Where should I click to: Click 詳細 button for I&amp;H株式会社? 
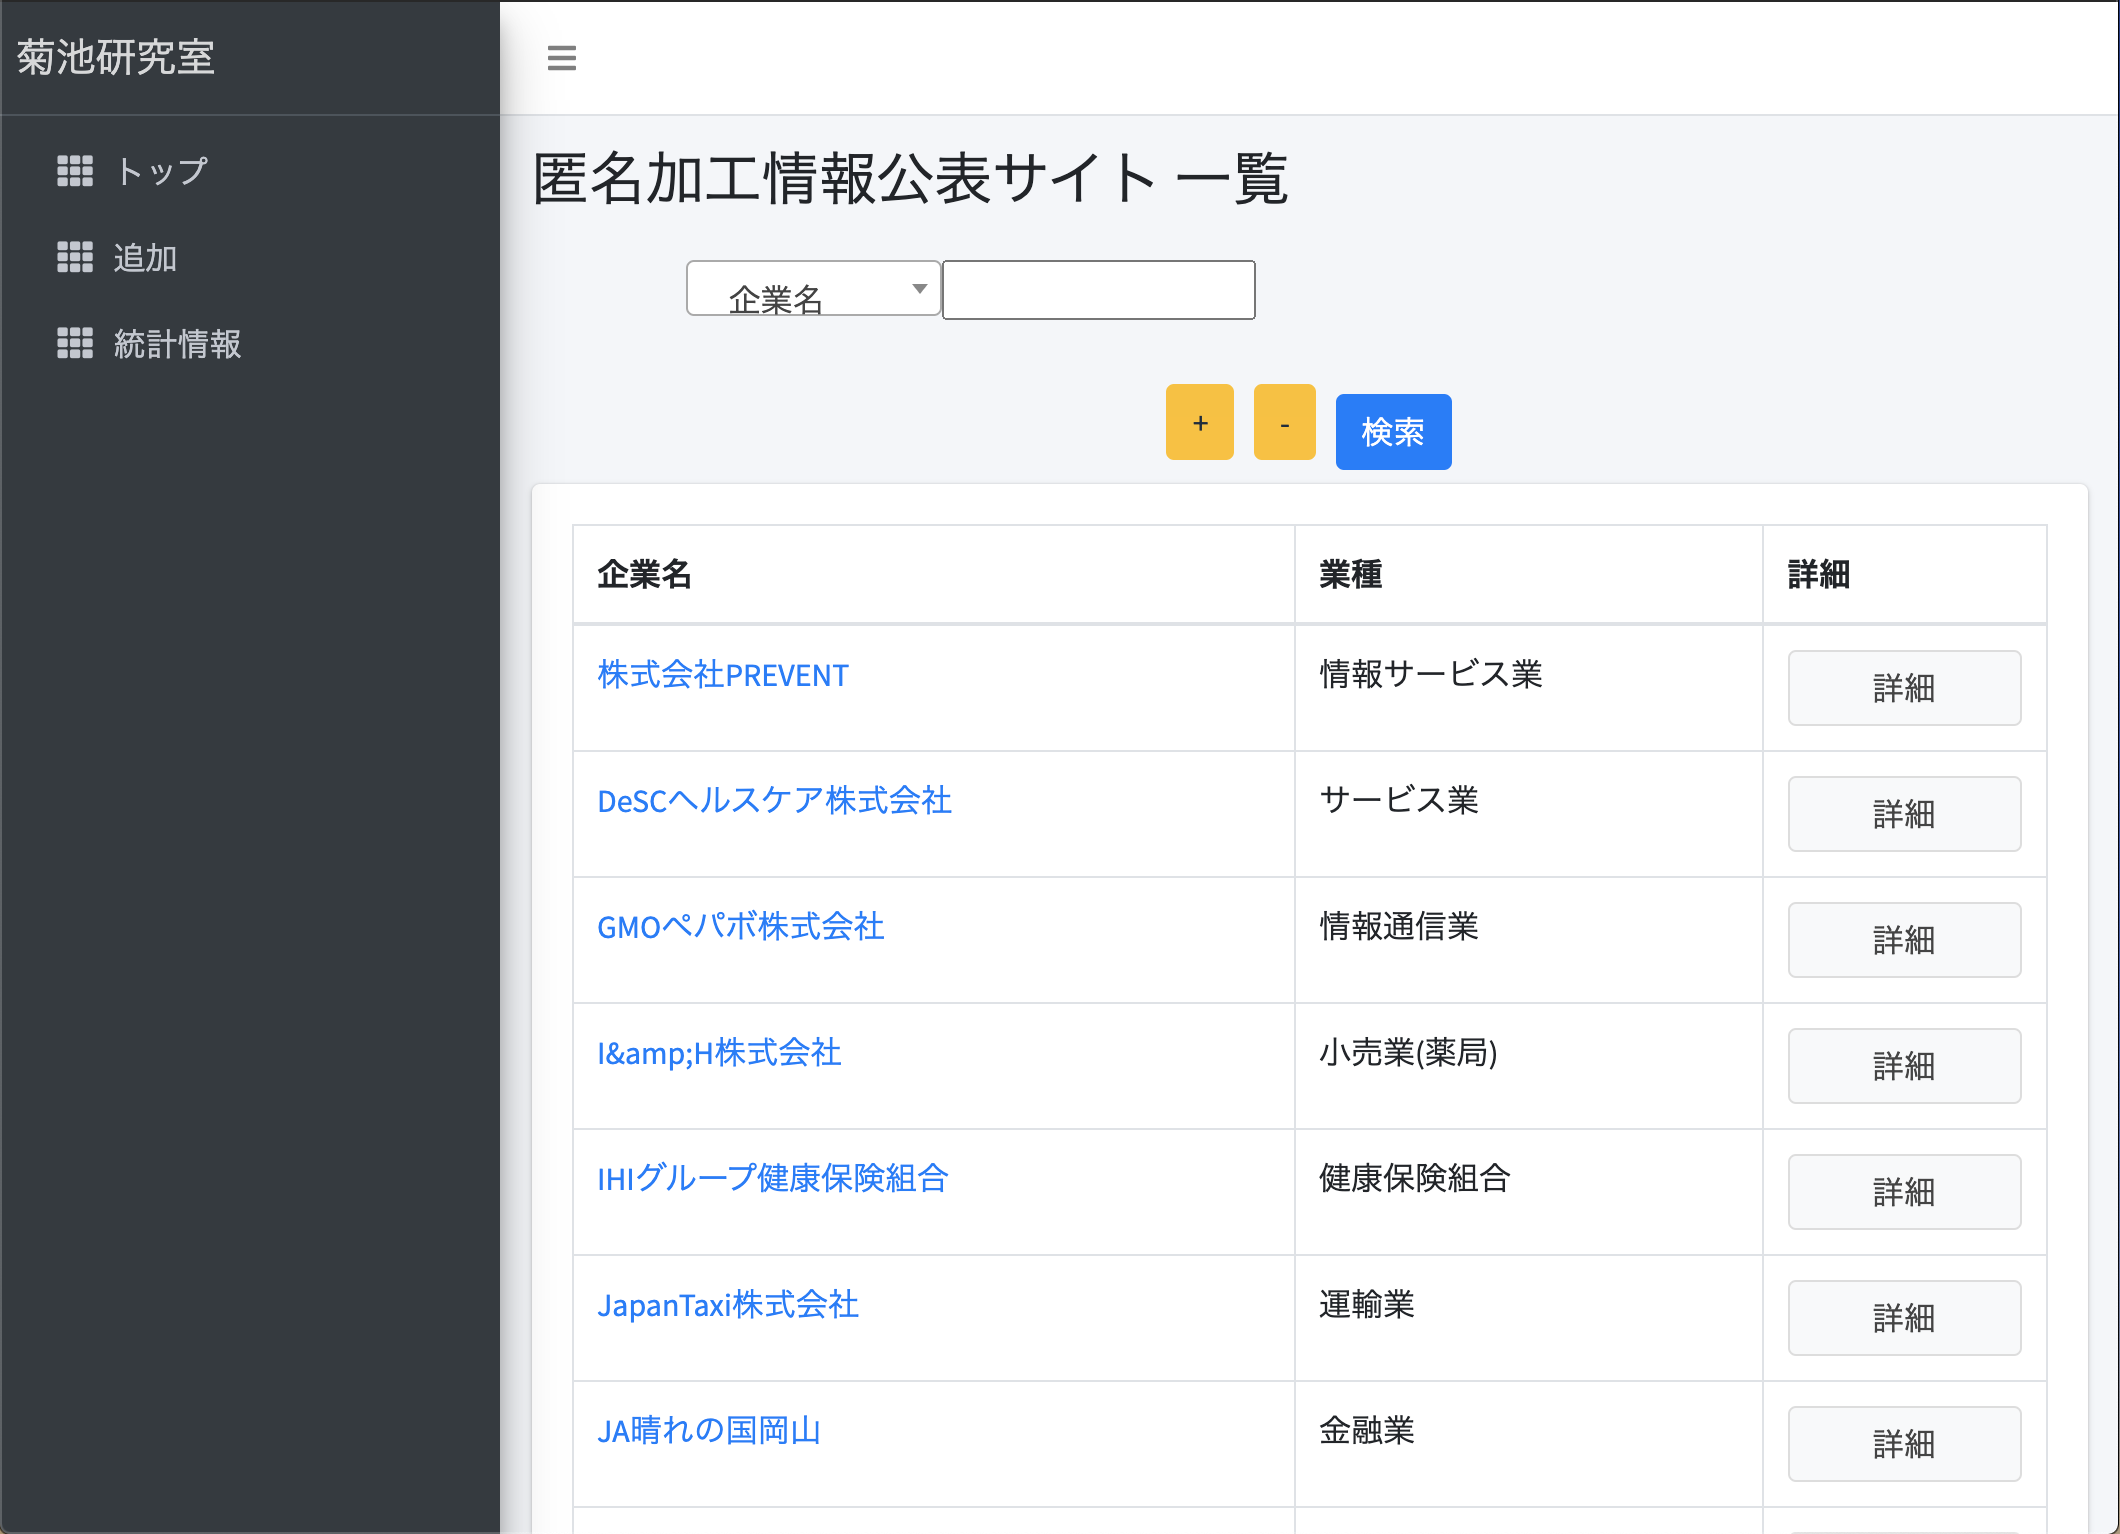(1903, 1066)
